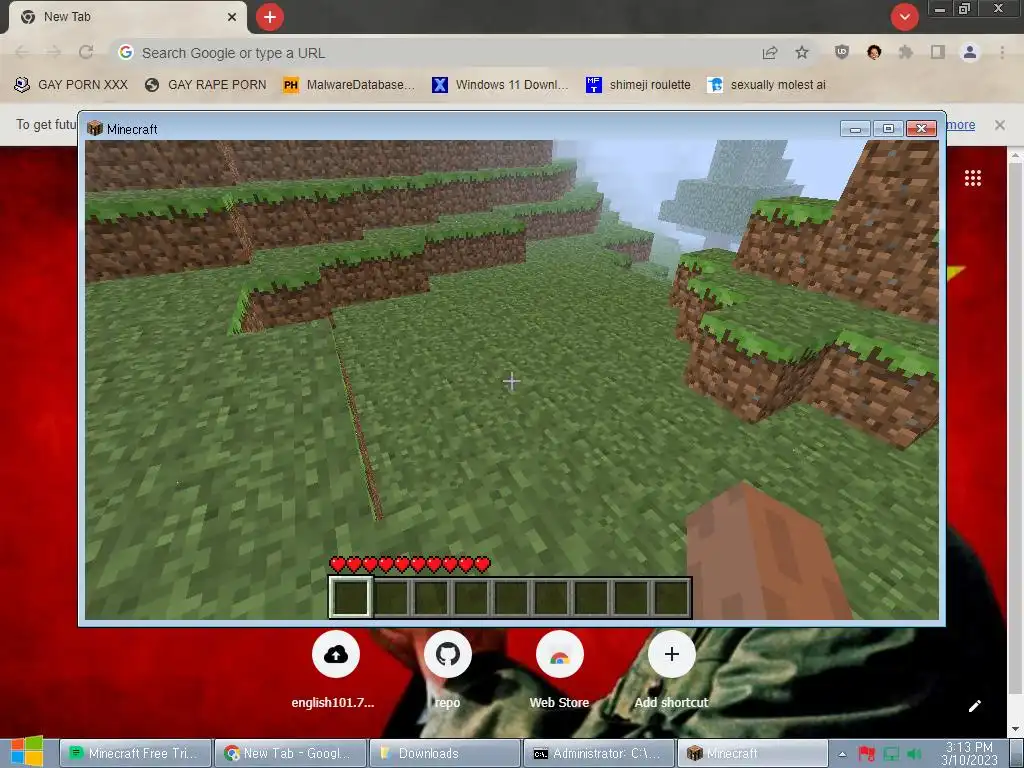Open the Extensions puzzle piece menu
Viewport: 1024px width, 768px height.
tap(906, 52)
